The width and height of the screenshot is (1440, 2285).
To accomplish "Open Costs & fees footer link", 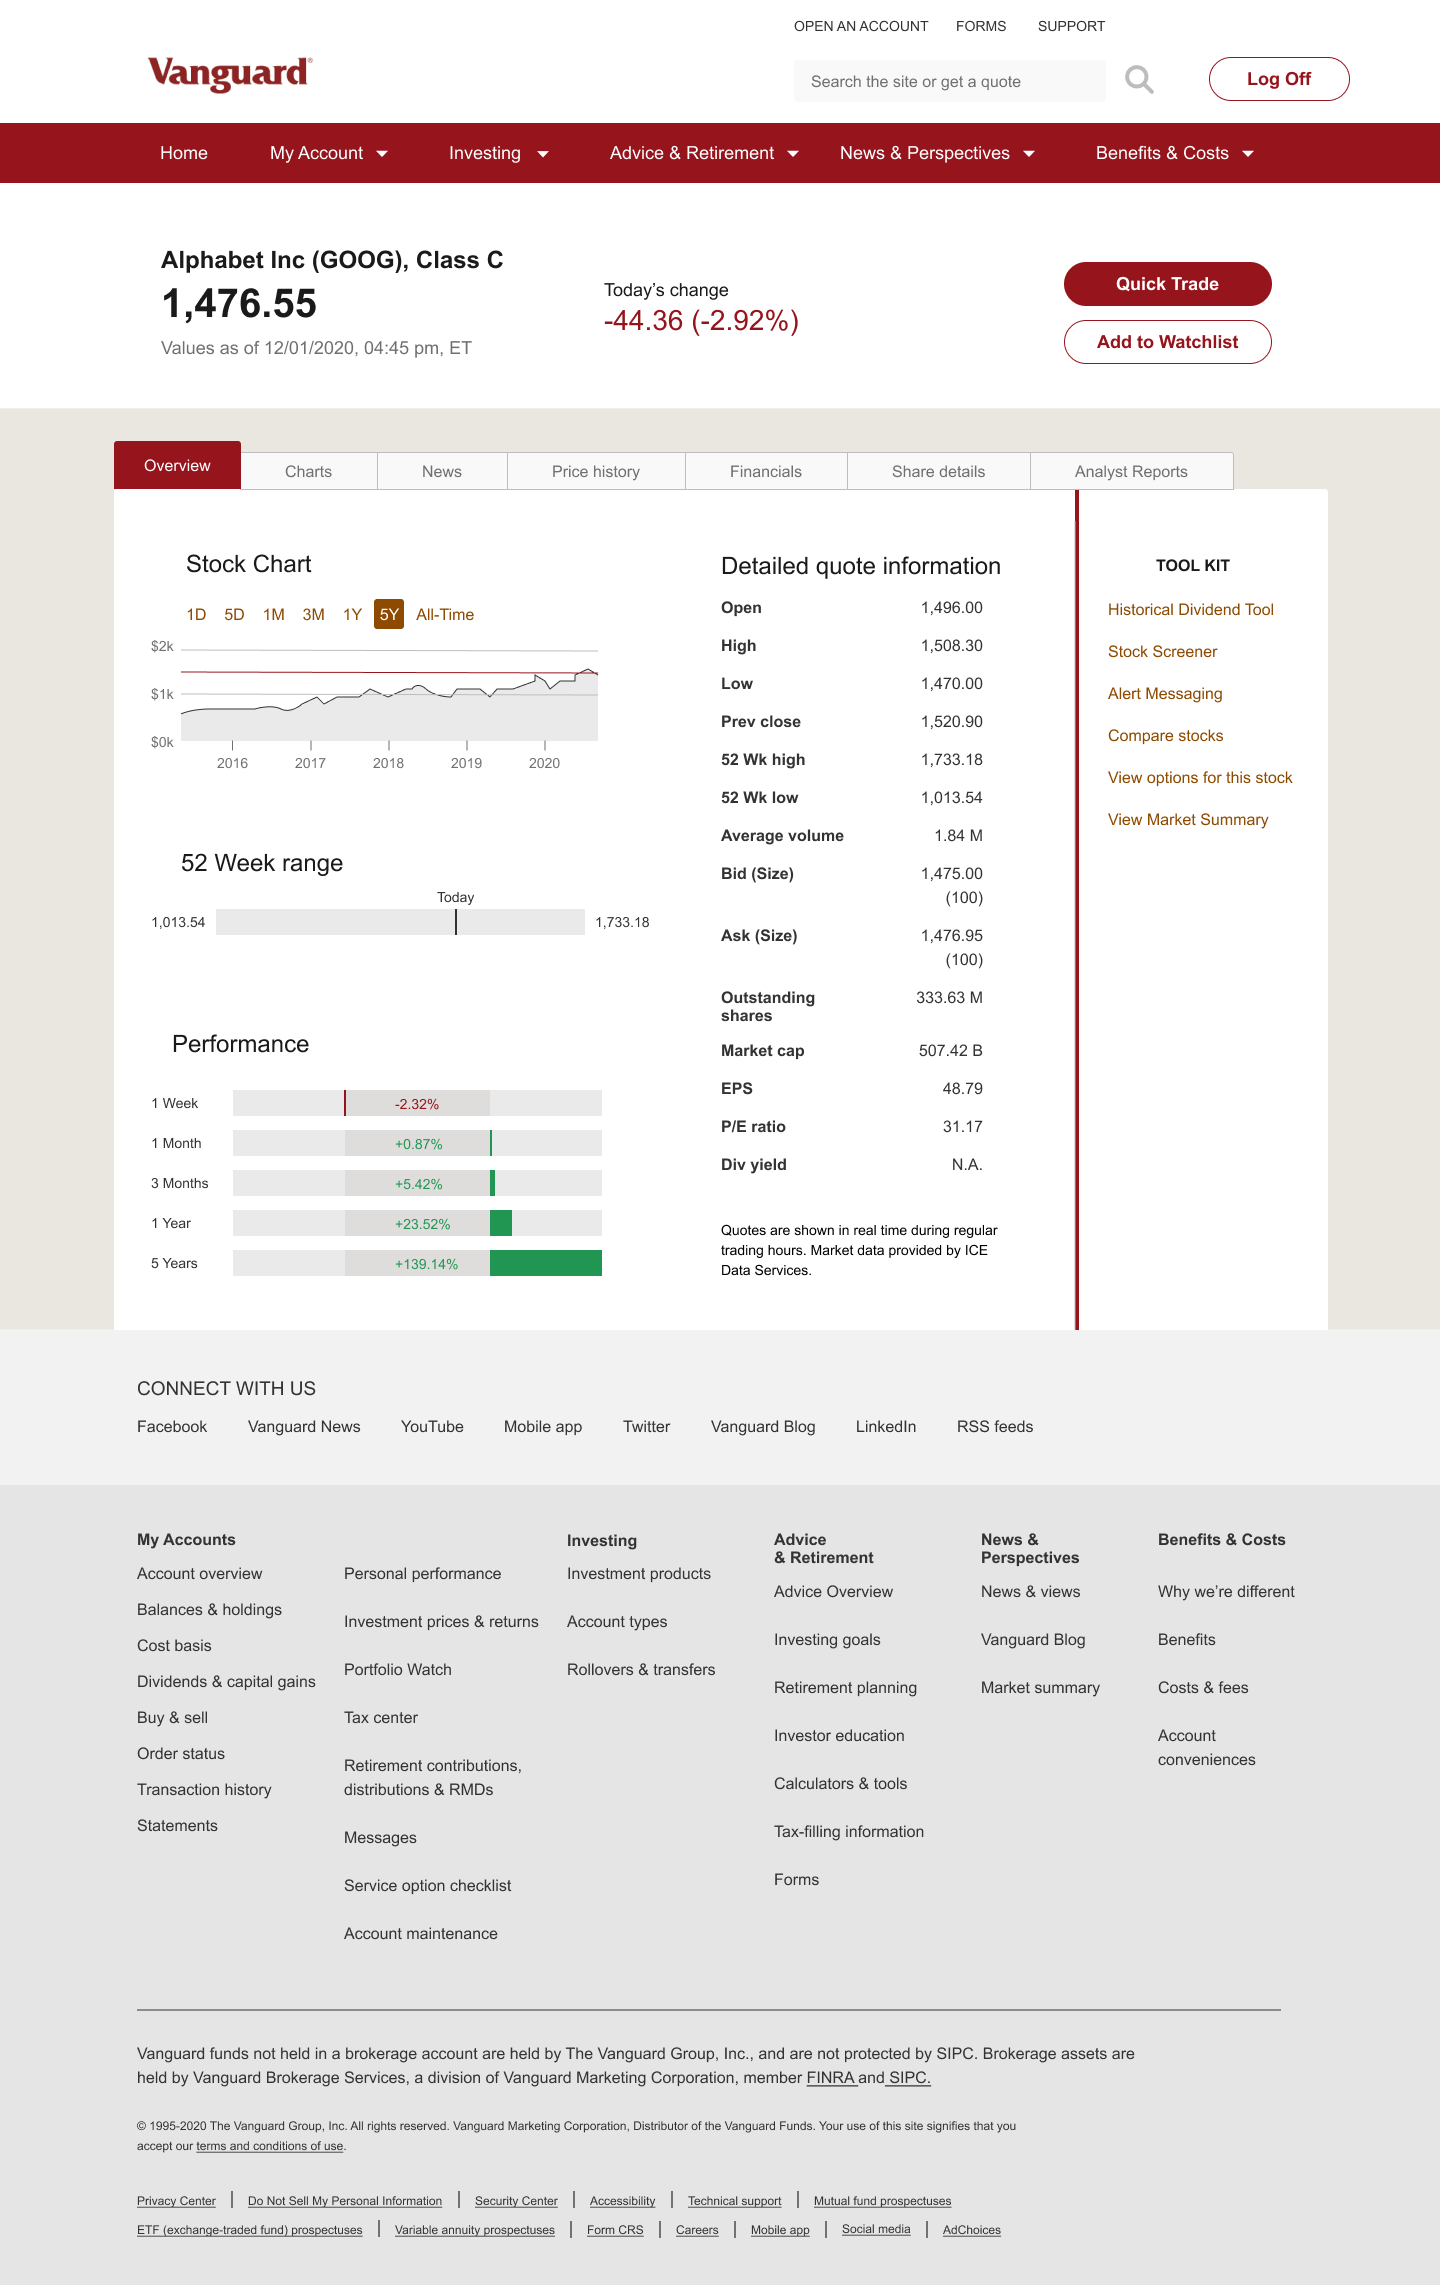I will pyautogui.click(x=1203, y=1687).
